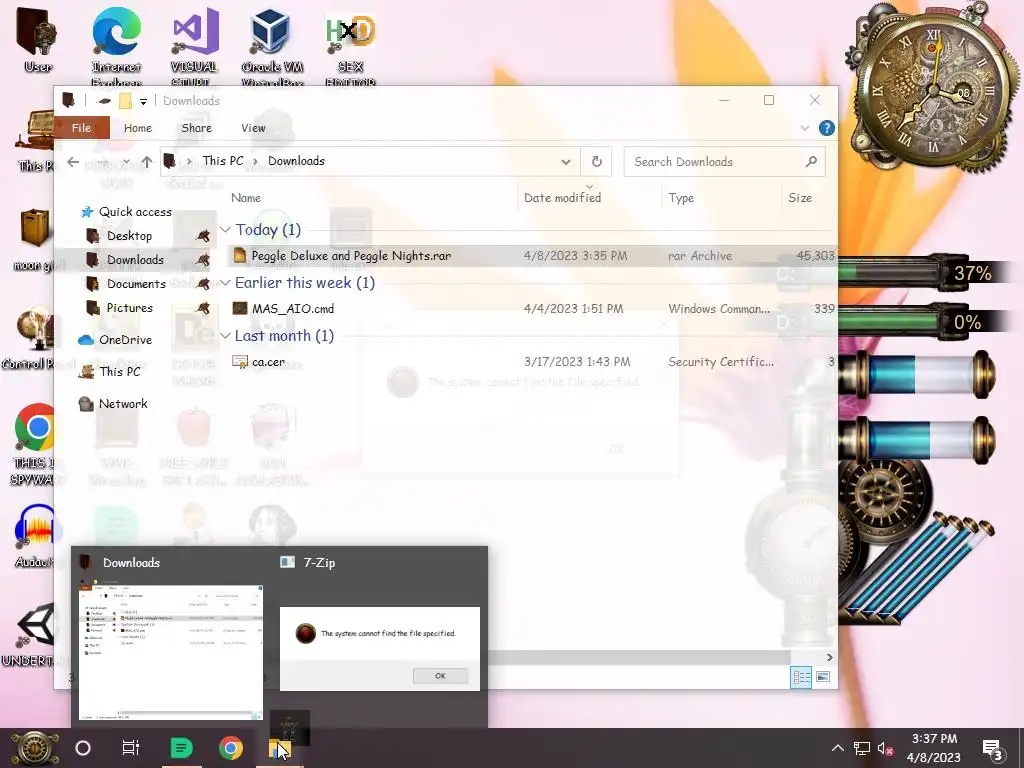Click the Start button on taskbar
Viewport: 1024px width, 768px height.
click(x=35, y=748)
